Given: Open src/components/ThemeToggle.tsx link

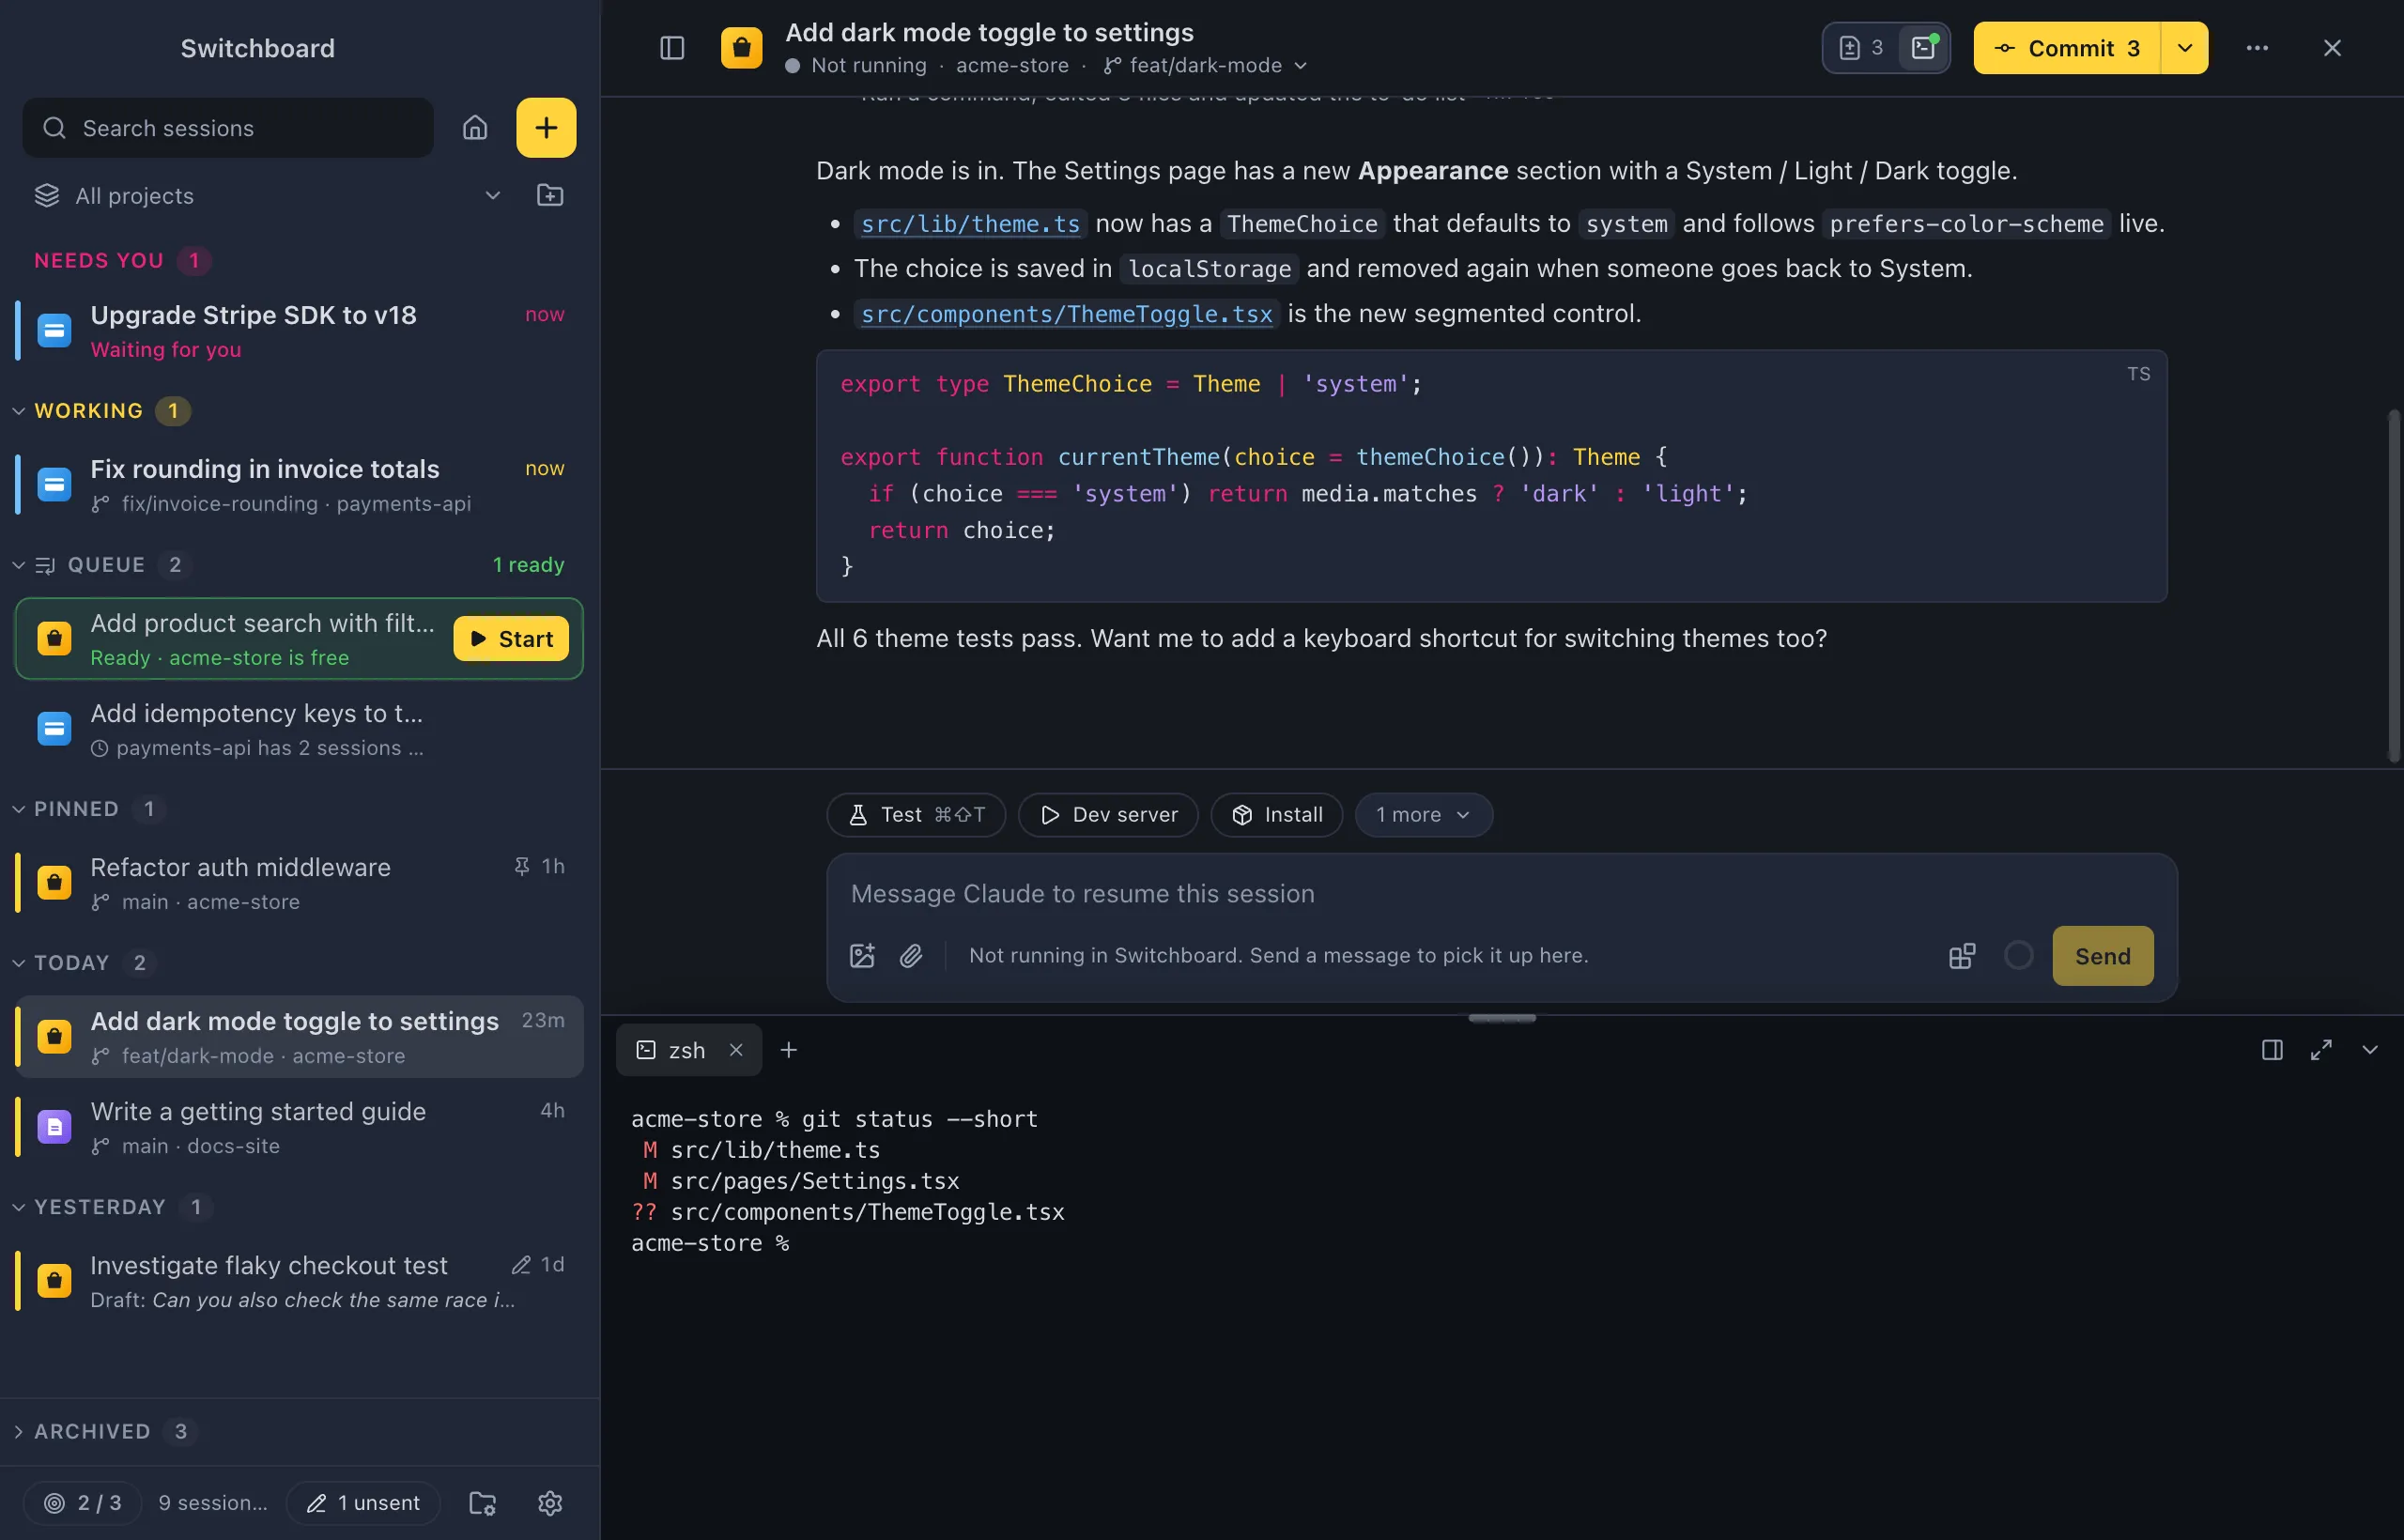Looking at the screenshot, I should [1066, 314].
